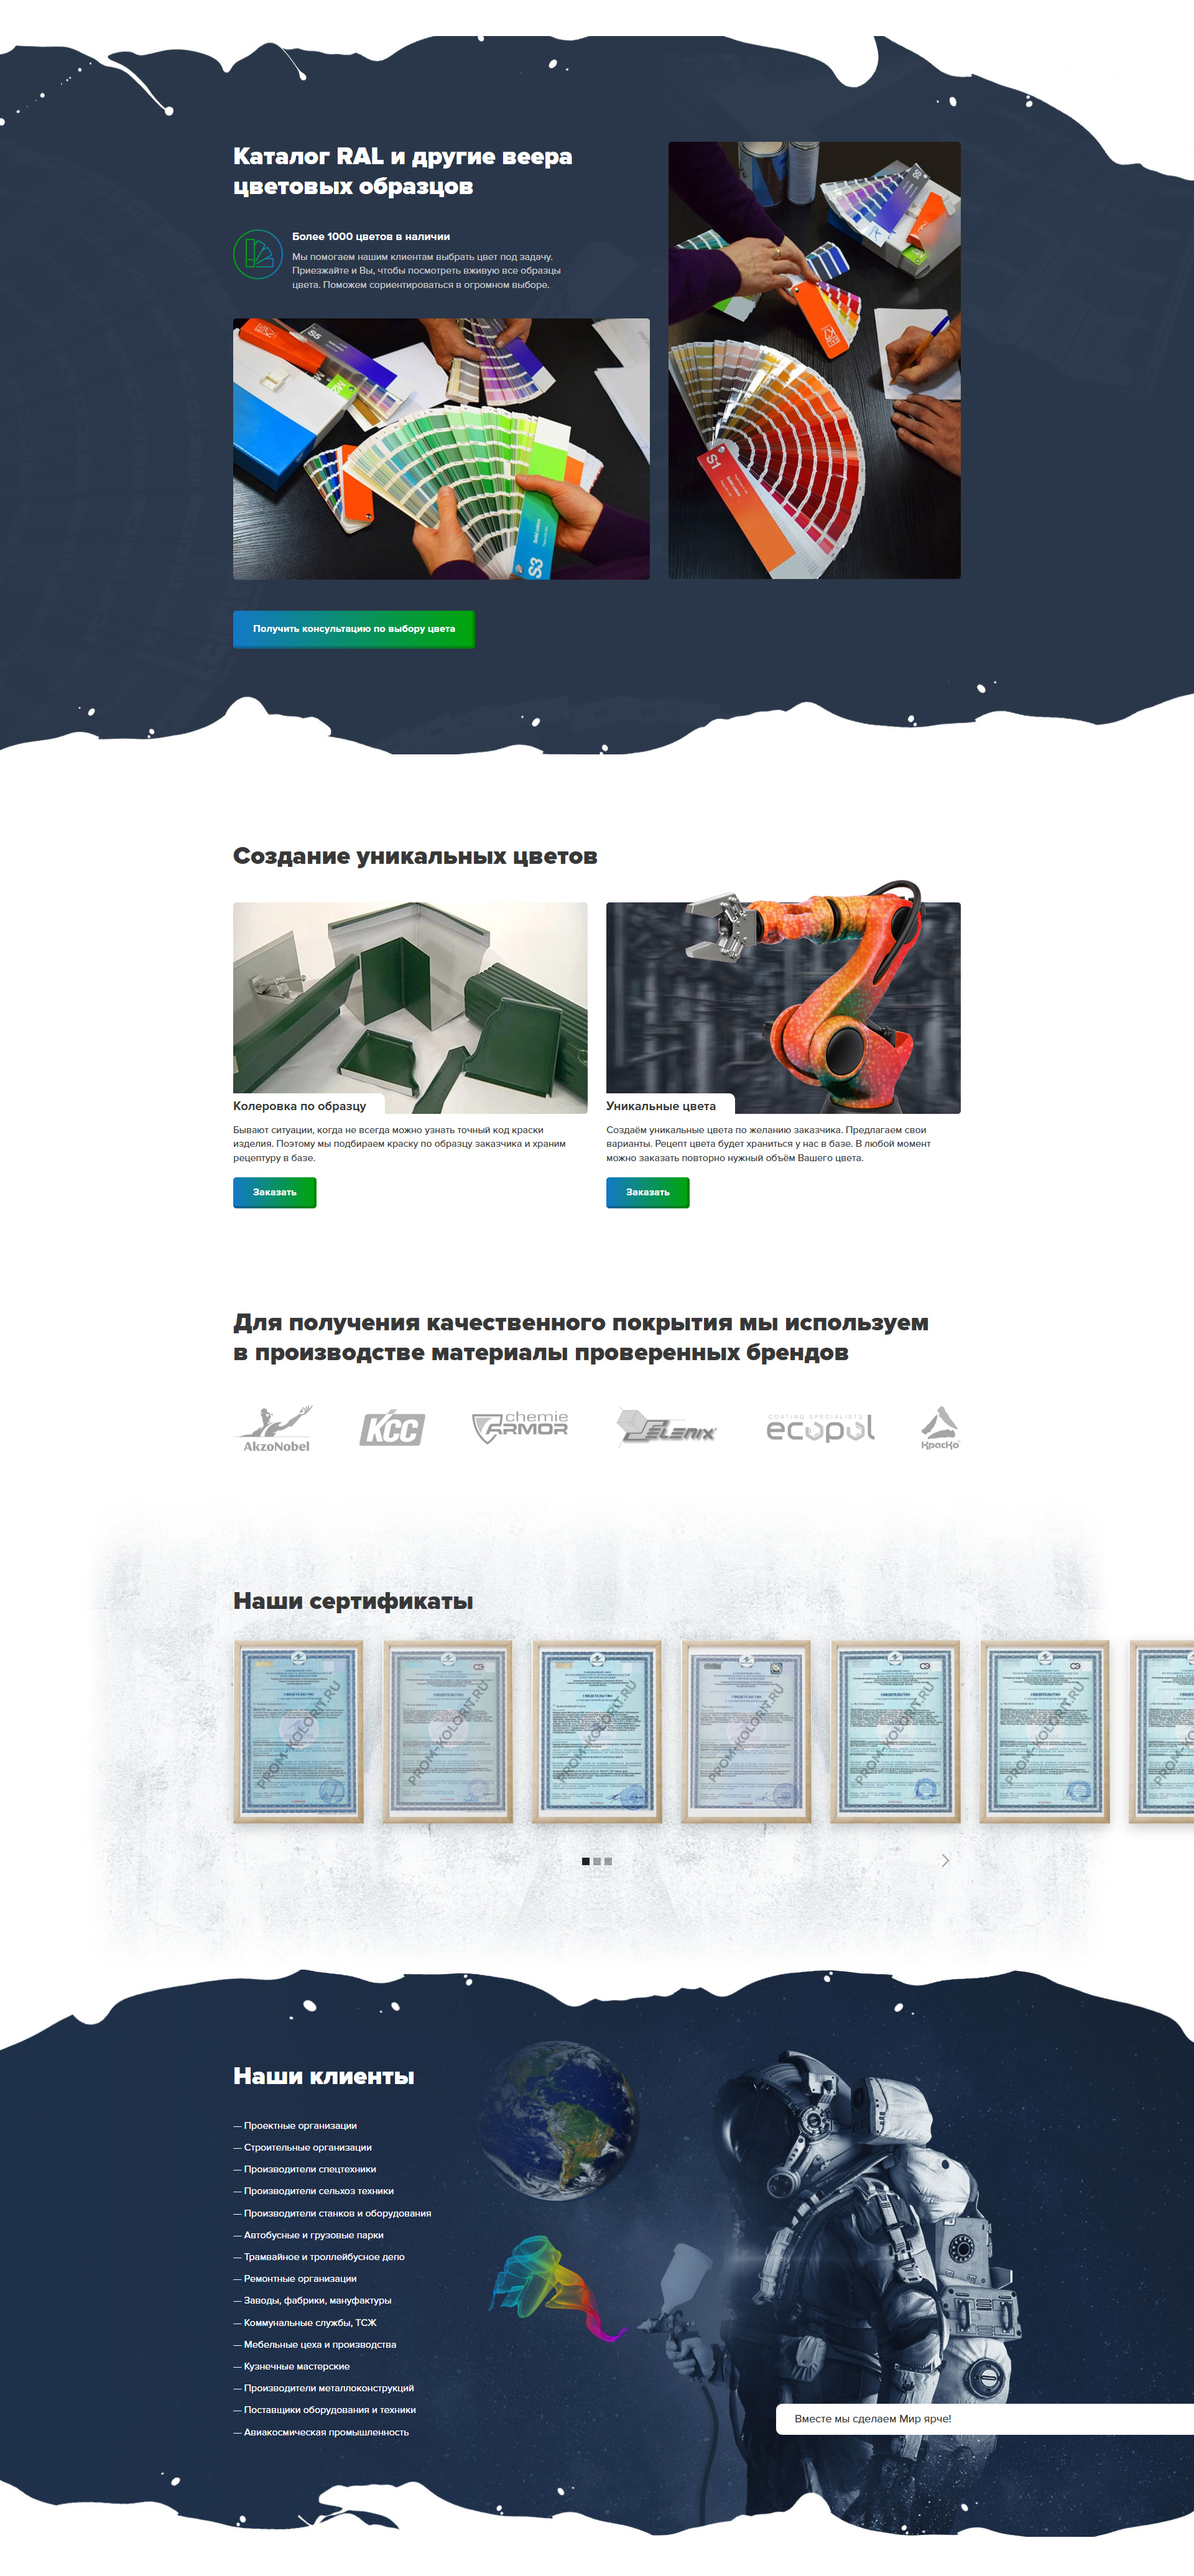Click the Chemie Armor brand logo
The height and width of the screenshot is (2576, 1194).
tap(520, 1427)
